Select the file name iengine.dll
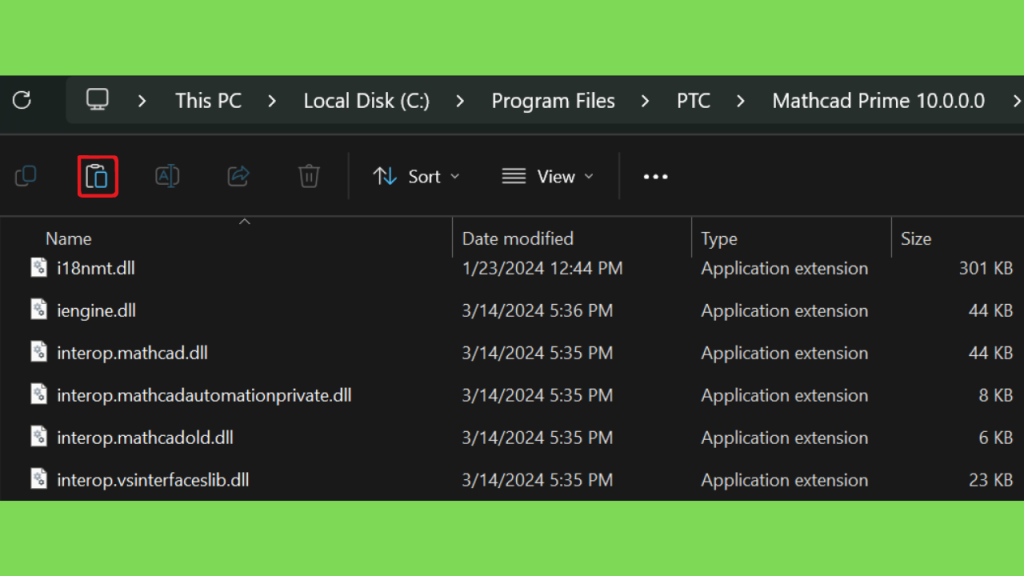The height and width of the screenshot is (576, 1024). [x=97, y=310]
